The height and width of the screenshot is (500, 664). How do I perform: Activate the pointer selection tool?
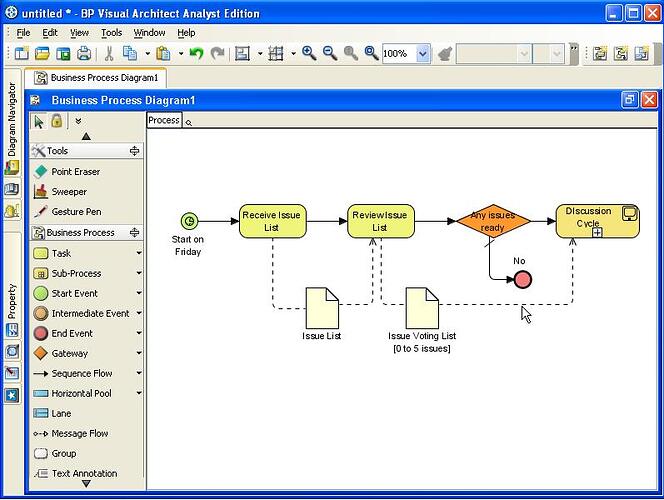(39, 121)
